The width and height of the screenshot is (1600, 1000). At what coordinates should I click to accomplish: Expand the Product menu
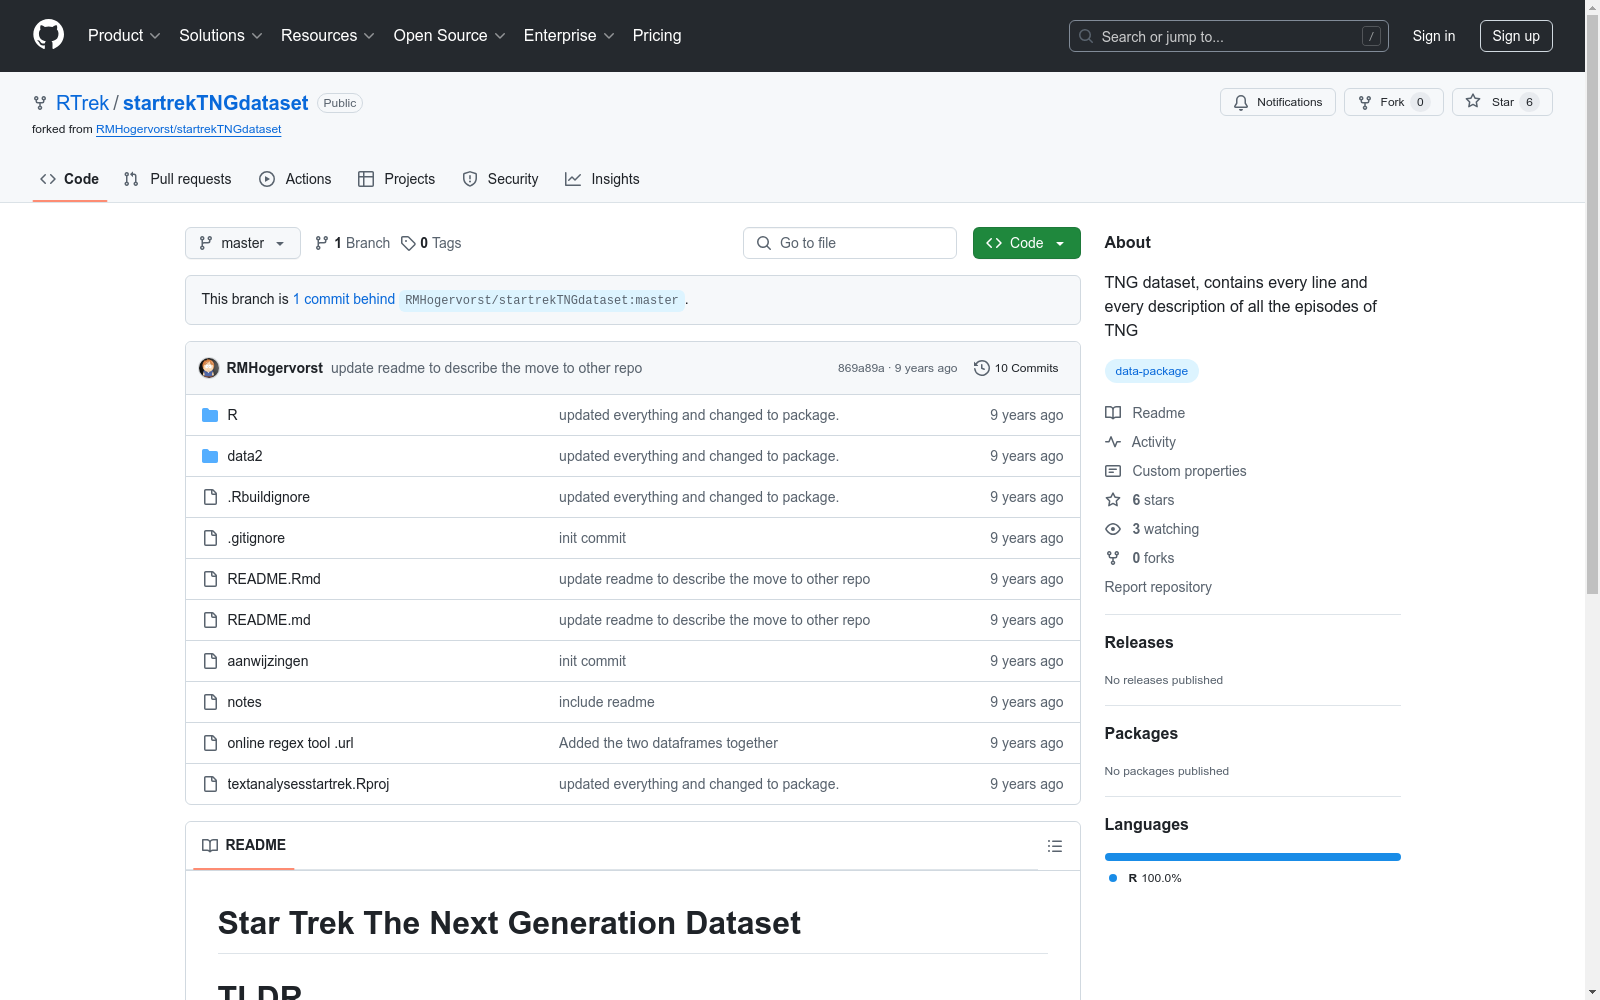[x=124, y=35]
